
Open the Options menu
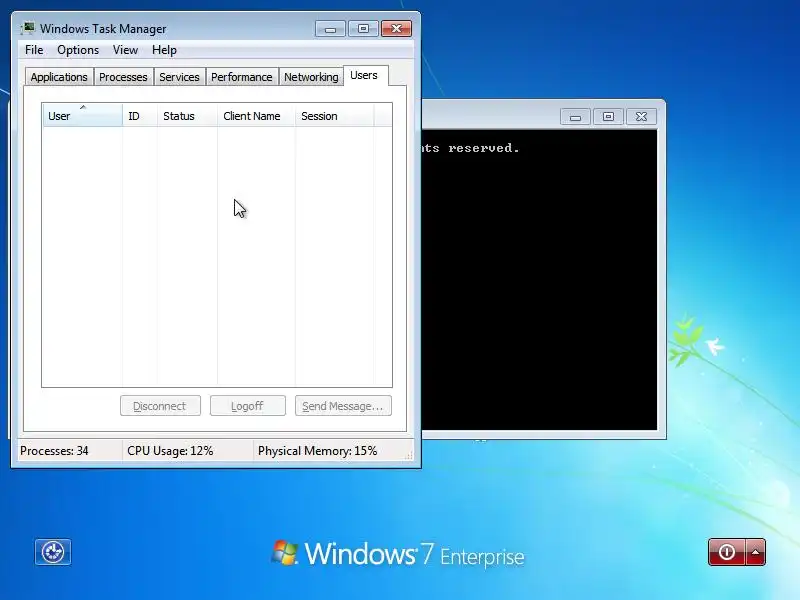click(x=78, y=50)
